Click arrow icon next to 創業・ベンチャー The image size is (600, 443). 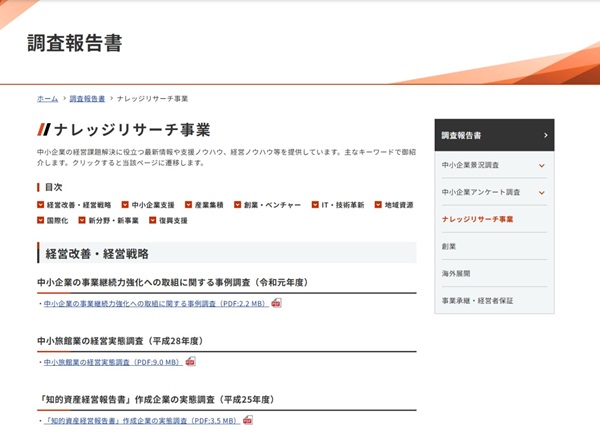[x=237, y=205]
